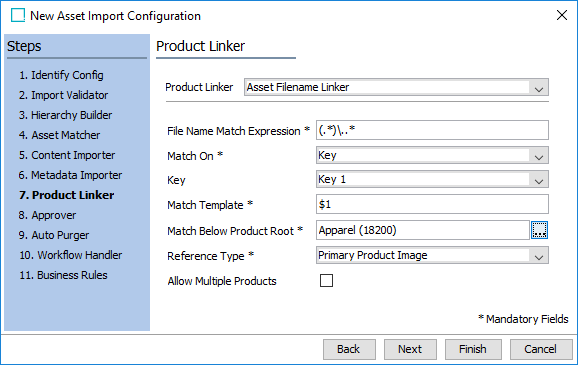Open the product root browse ellipsis button
Viewport: 578px width, 365px height.
click(x=539, y=230)
